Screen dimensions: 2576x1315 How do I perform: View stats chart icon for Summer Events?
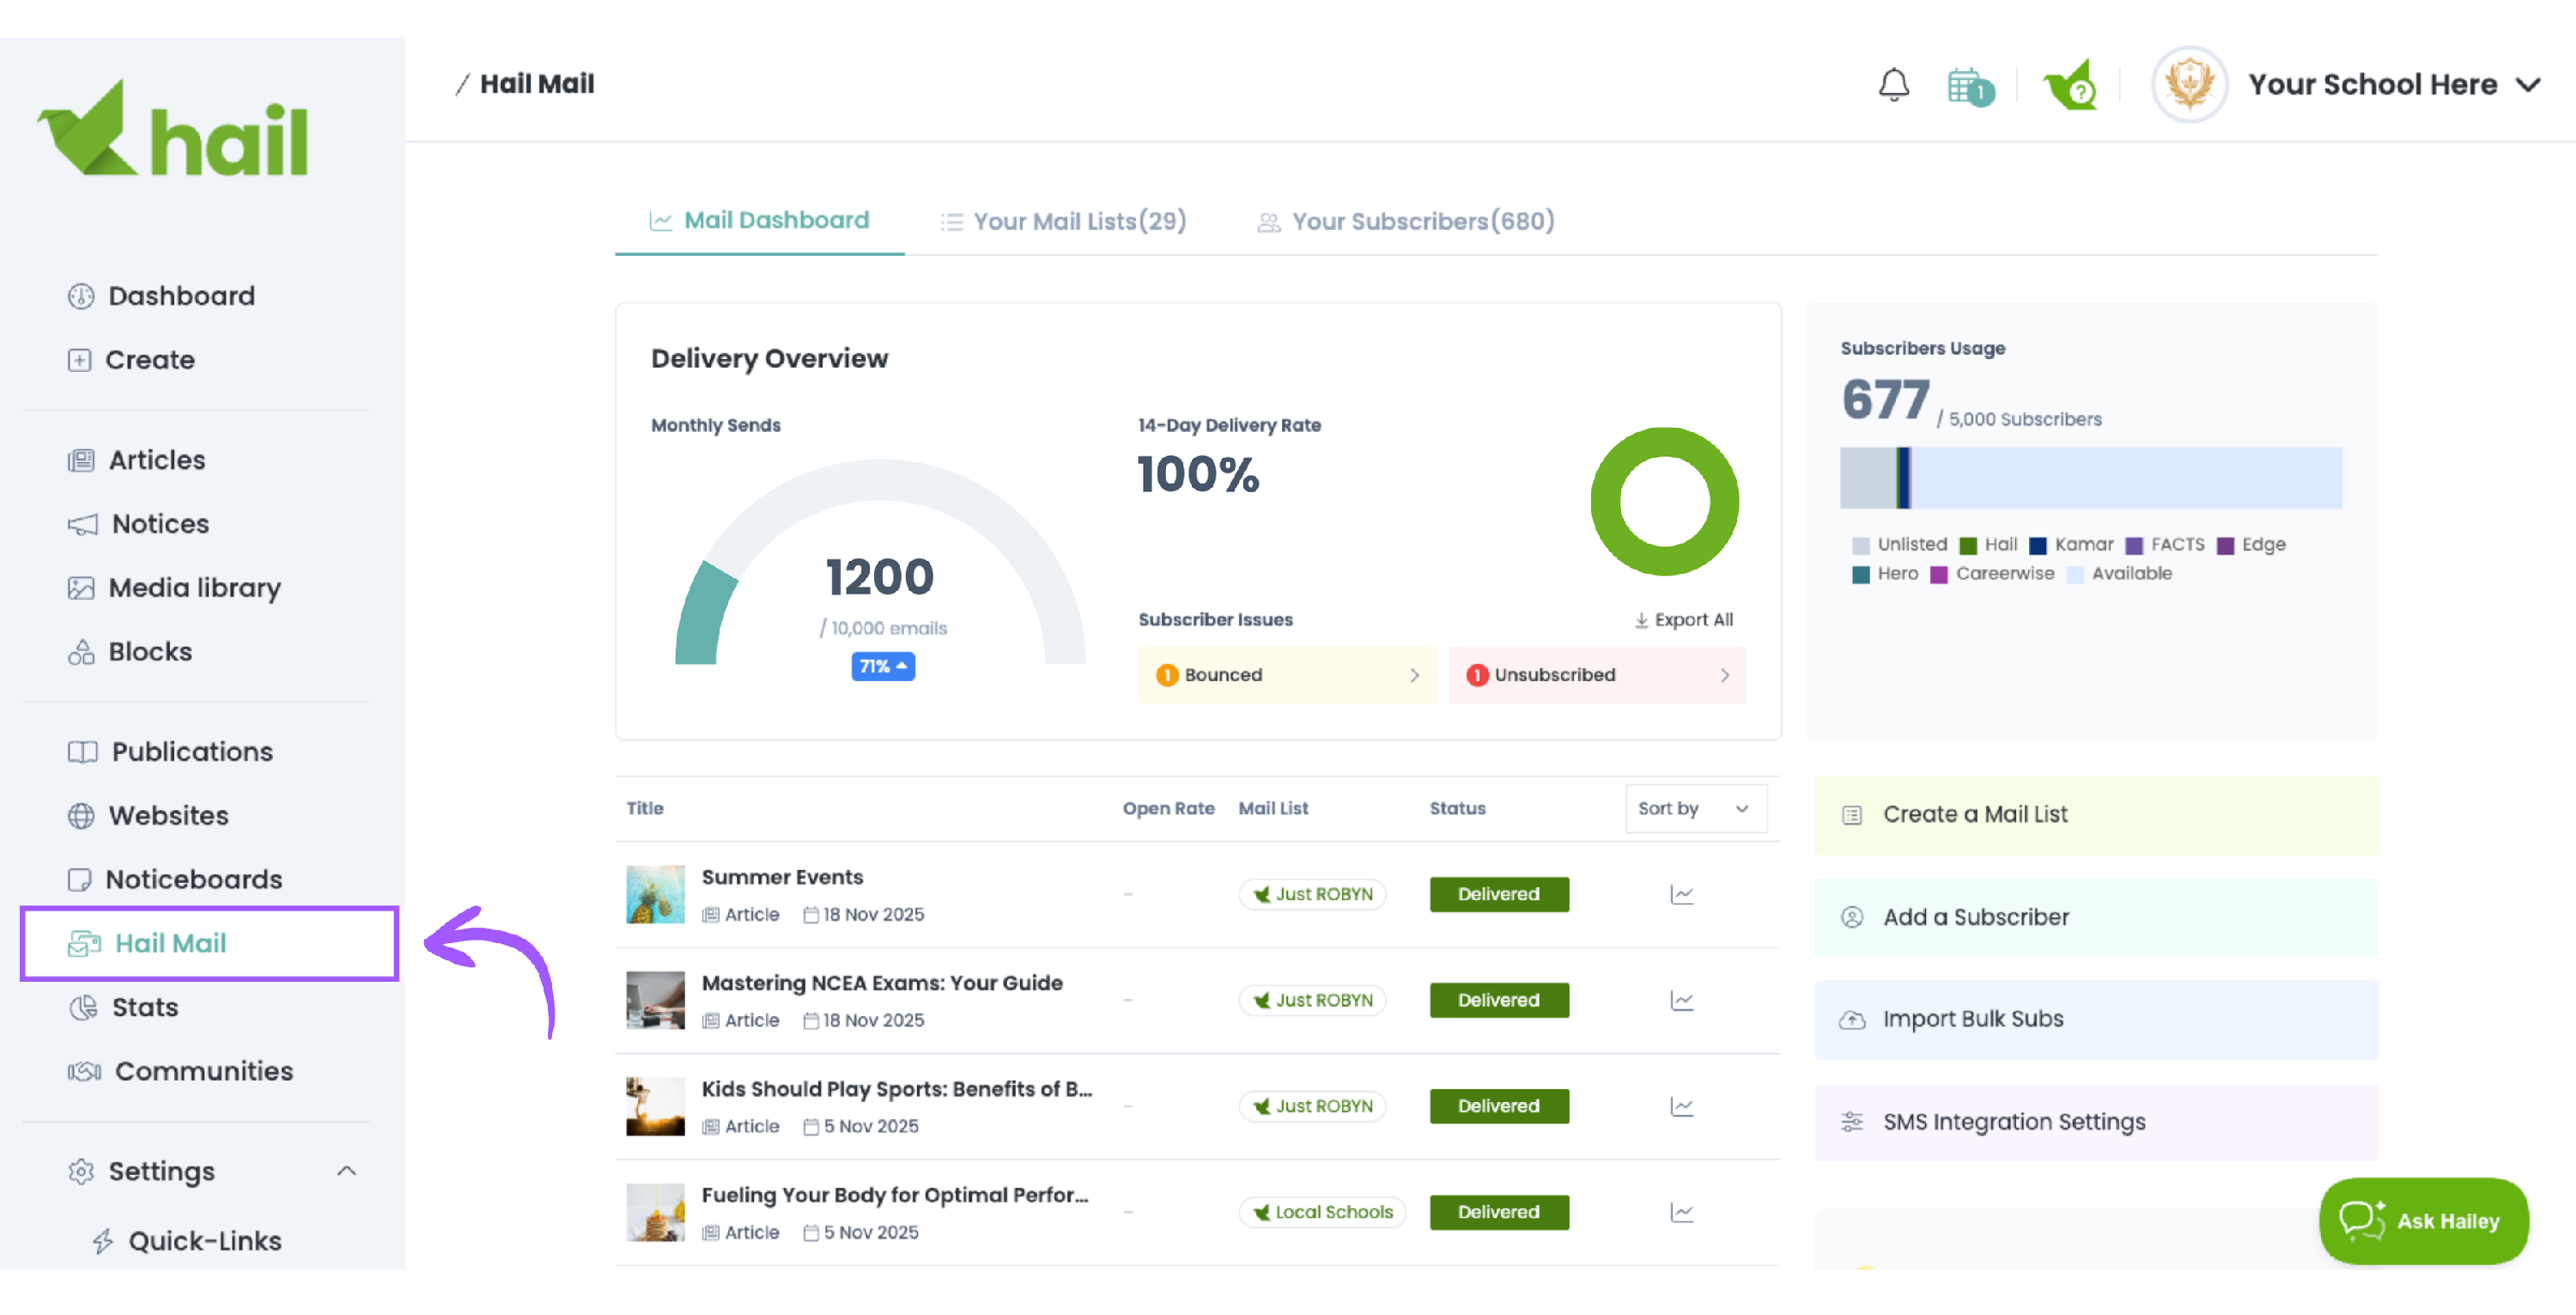pyautogui.click(x=1681, y=894)
